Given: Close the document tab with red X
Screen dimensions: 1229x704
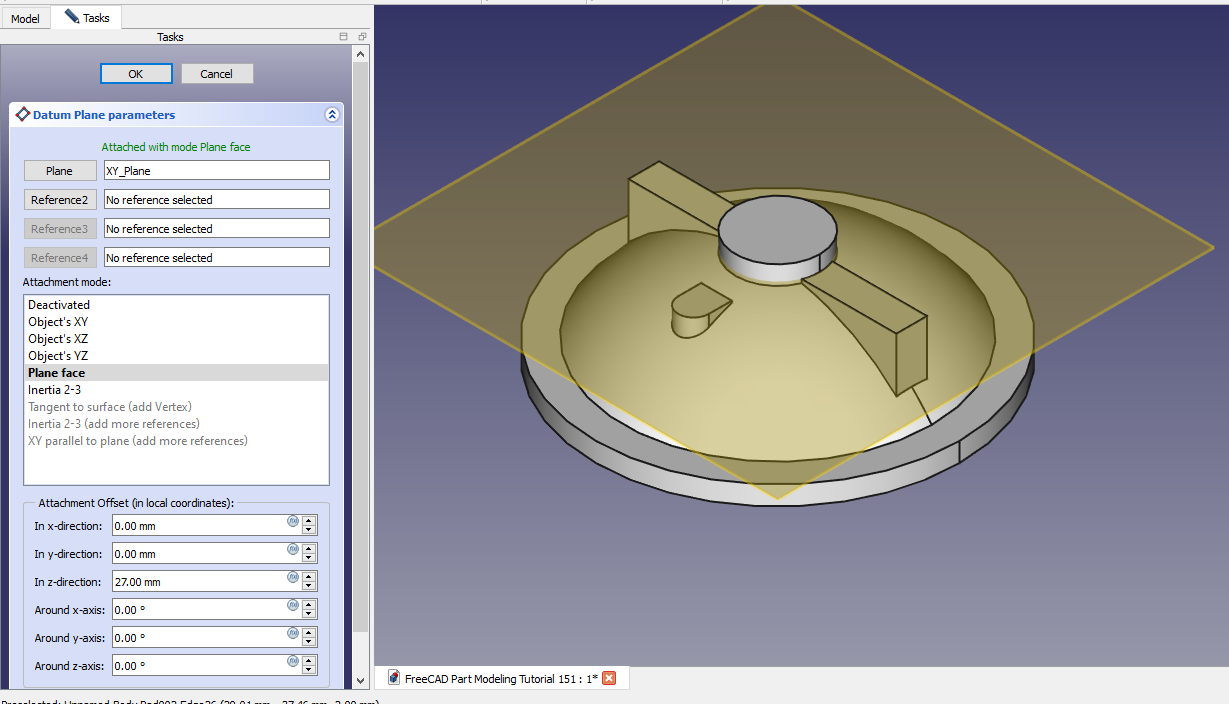Looking at the screenshot, I should click(x=609, y=679).
